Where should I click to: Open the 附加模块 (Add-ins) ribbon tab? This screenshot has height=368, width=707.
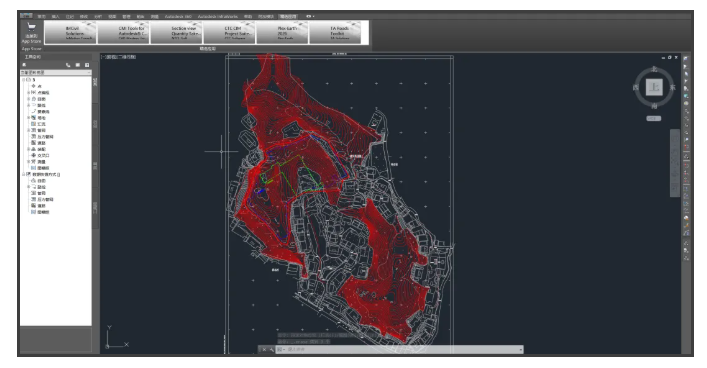point(266,17)
